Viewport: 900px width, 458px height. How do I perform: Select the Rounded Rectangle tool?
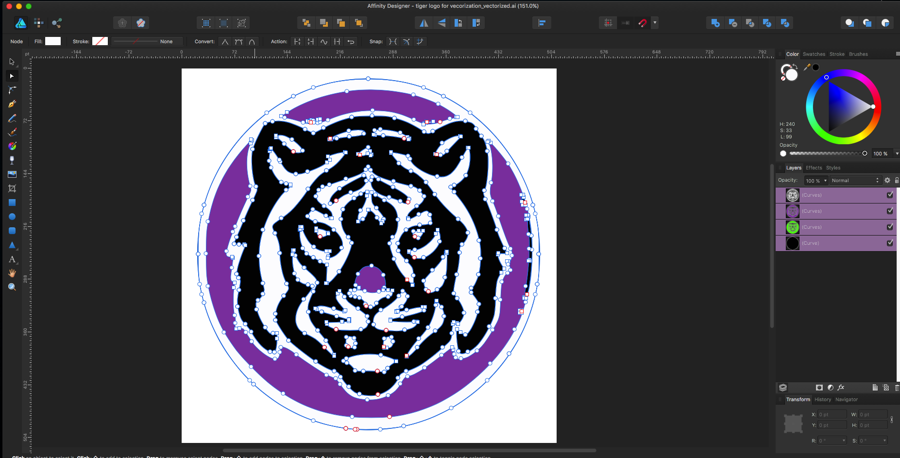click(x=12, y=231)
